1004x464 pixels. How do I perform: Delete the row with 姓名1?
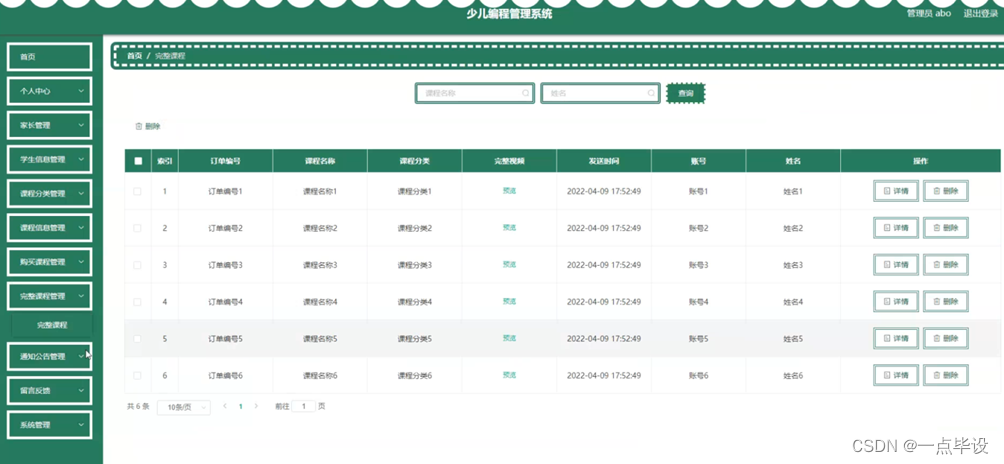946,191
